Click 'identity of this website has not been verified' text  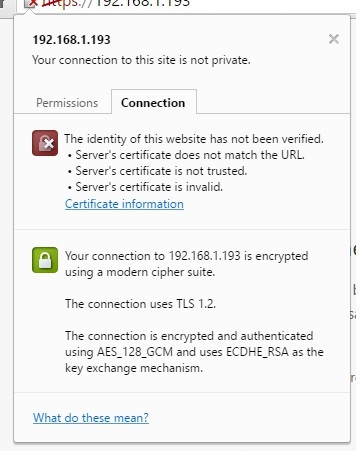point(194,139)
